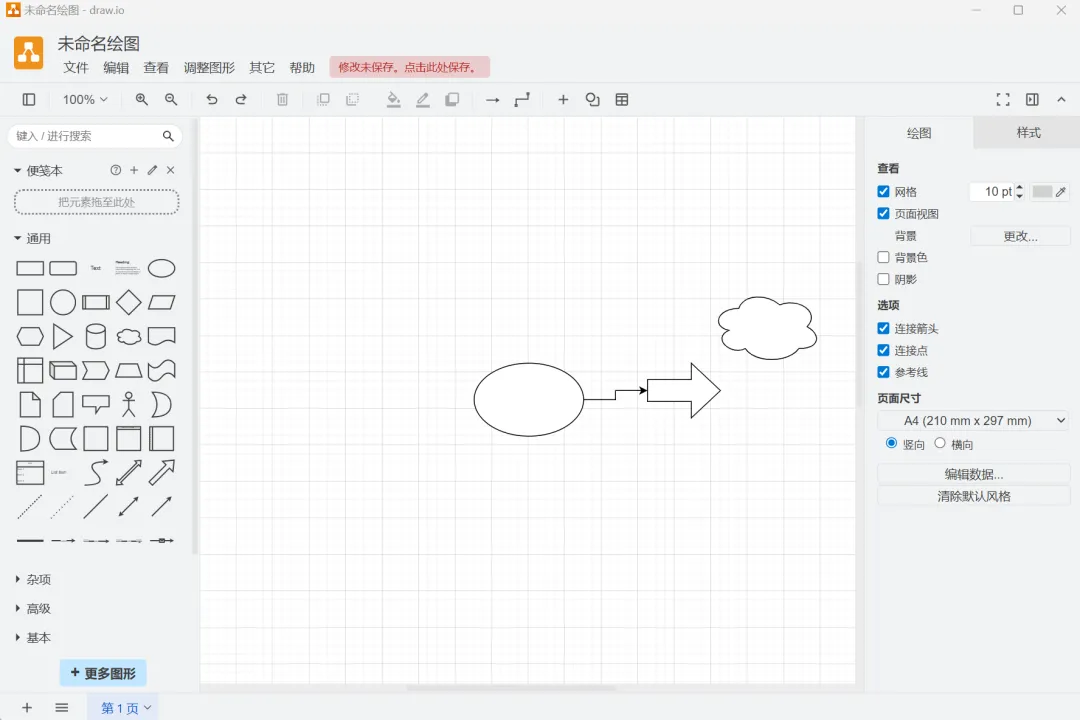
Task: Open the 查看 menu
Action: coord(156,68)
